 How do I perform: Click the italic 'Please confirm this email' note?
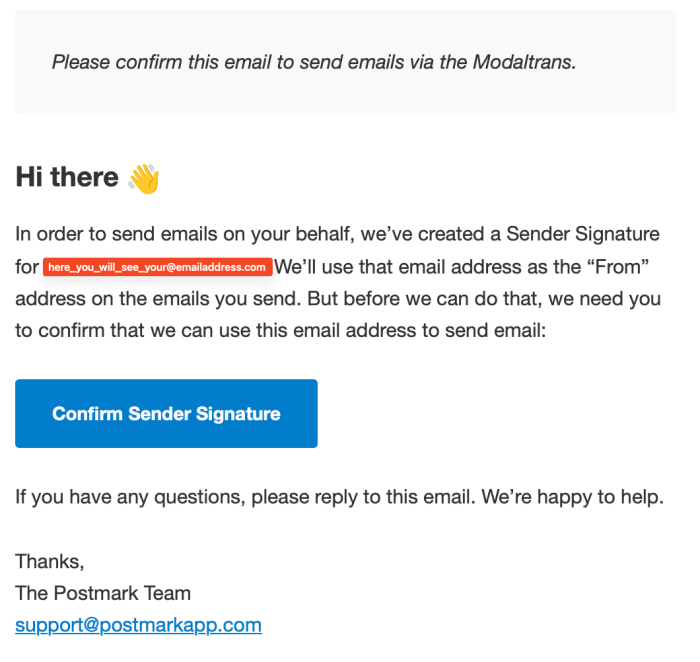[314, 62]
